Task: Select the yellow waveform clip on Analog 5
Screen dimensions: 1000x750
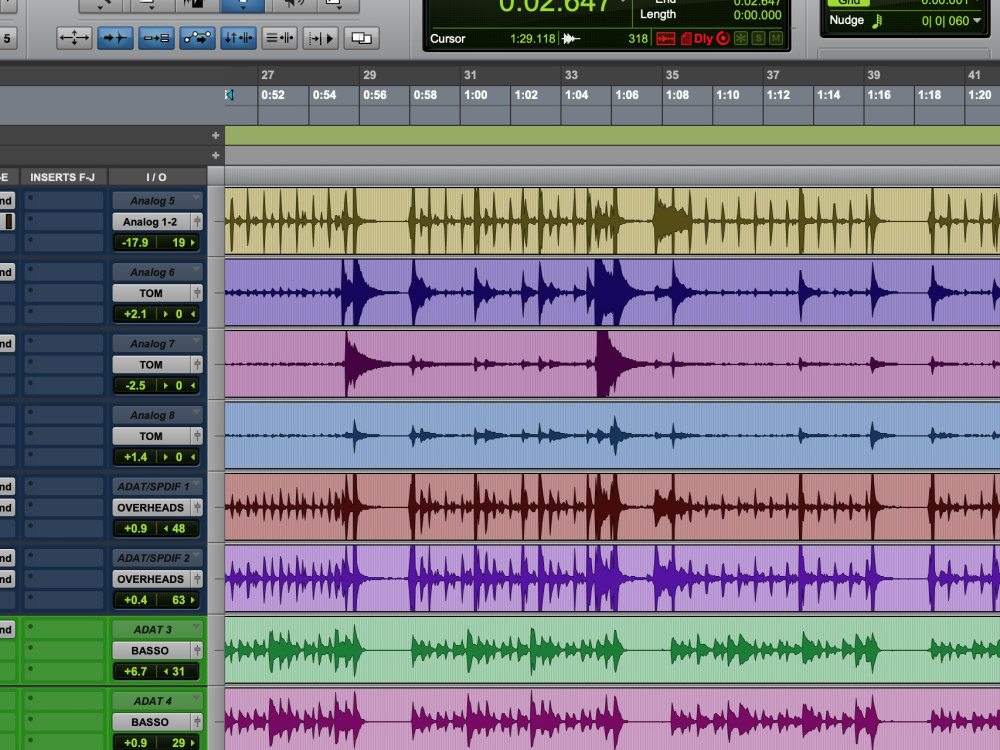Action: [x=612, y=221]
